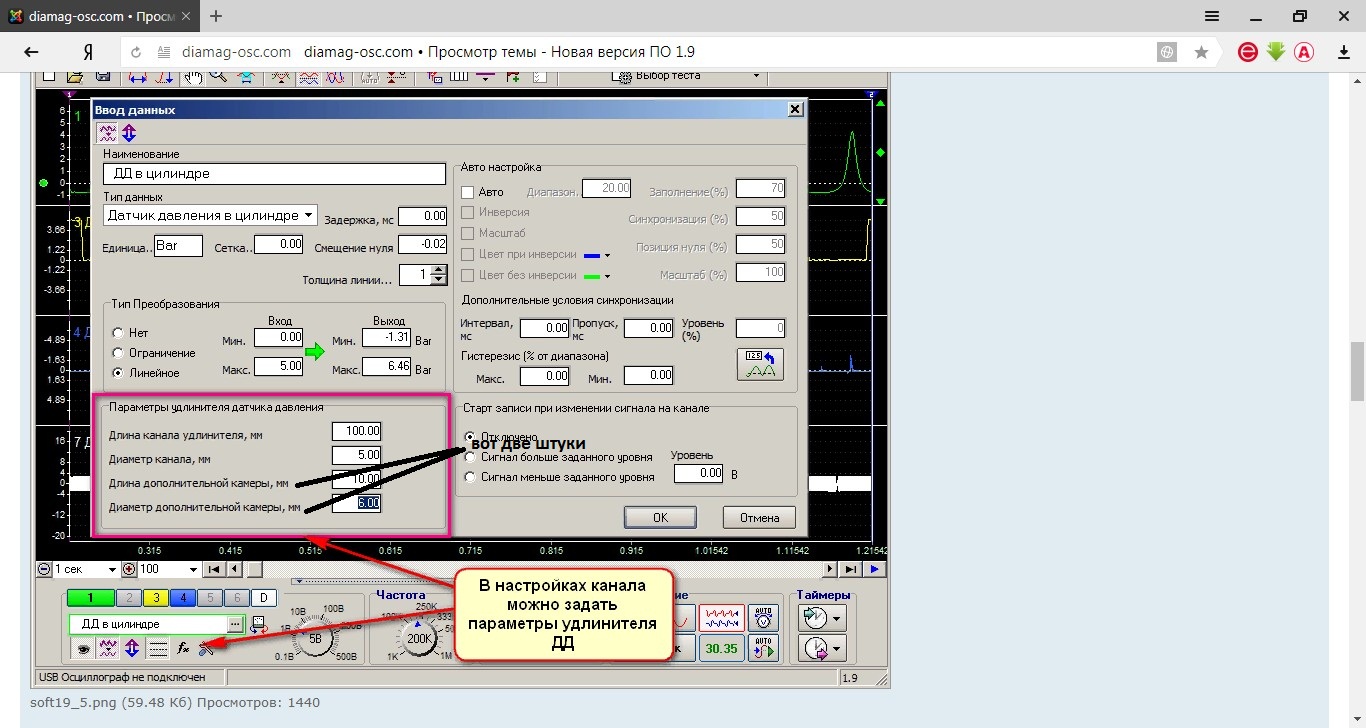
Task: Click the swap icon next to channel name
Action: pyautogui.click(x=257, y=624)
